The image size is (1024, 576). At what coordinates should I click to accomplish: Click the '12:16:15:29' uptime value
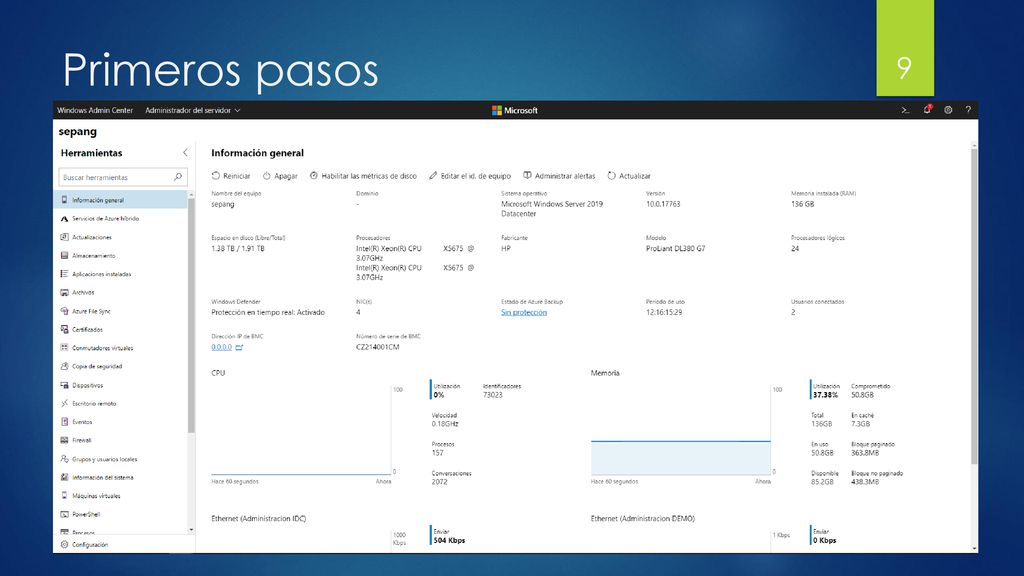pos(664,312)
